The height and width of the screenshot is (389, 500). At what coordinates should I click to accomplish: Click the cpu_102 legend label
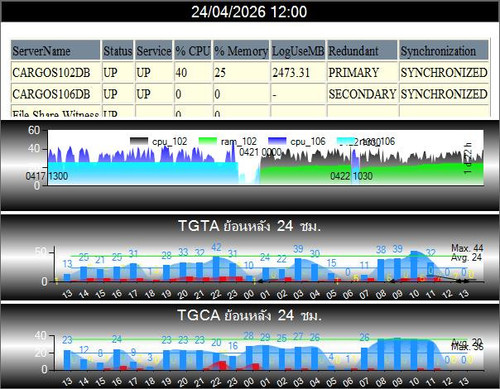pos(169,141)
